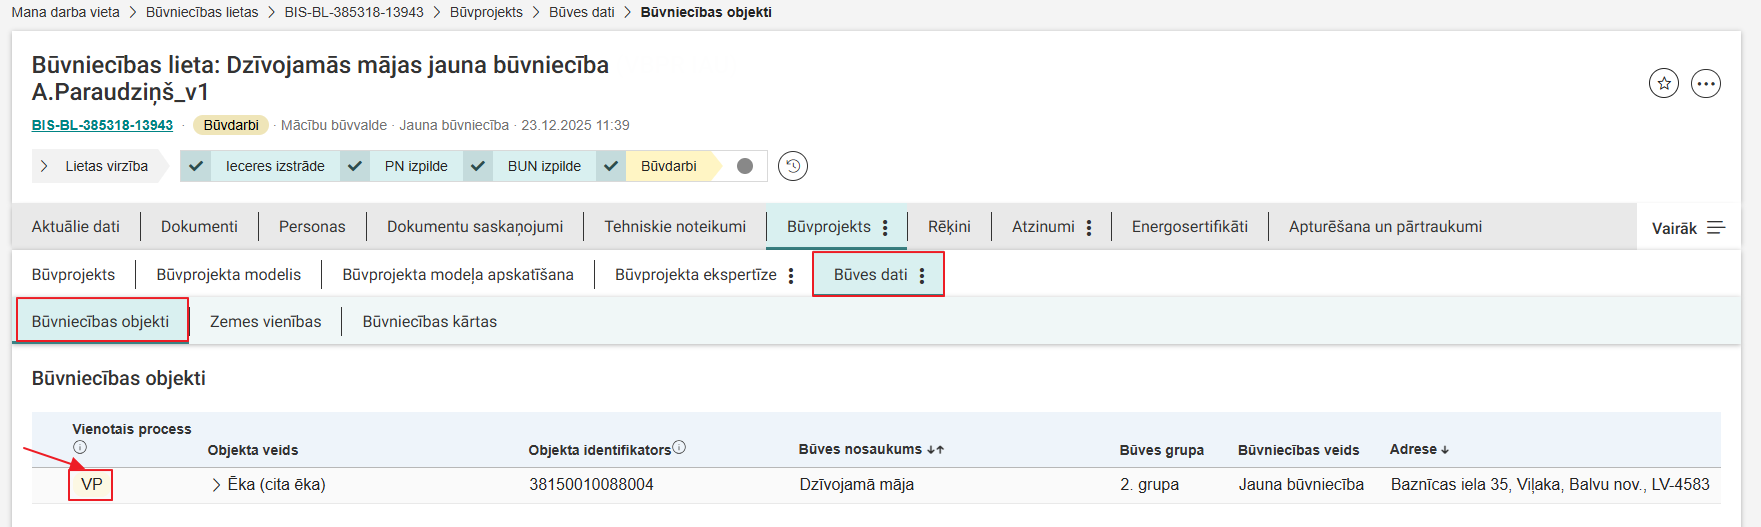Open kebab menu on Atzinumi tab
This screenshot has width=1761, height=527.
tap(1089, 228)
